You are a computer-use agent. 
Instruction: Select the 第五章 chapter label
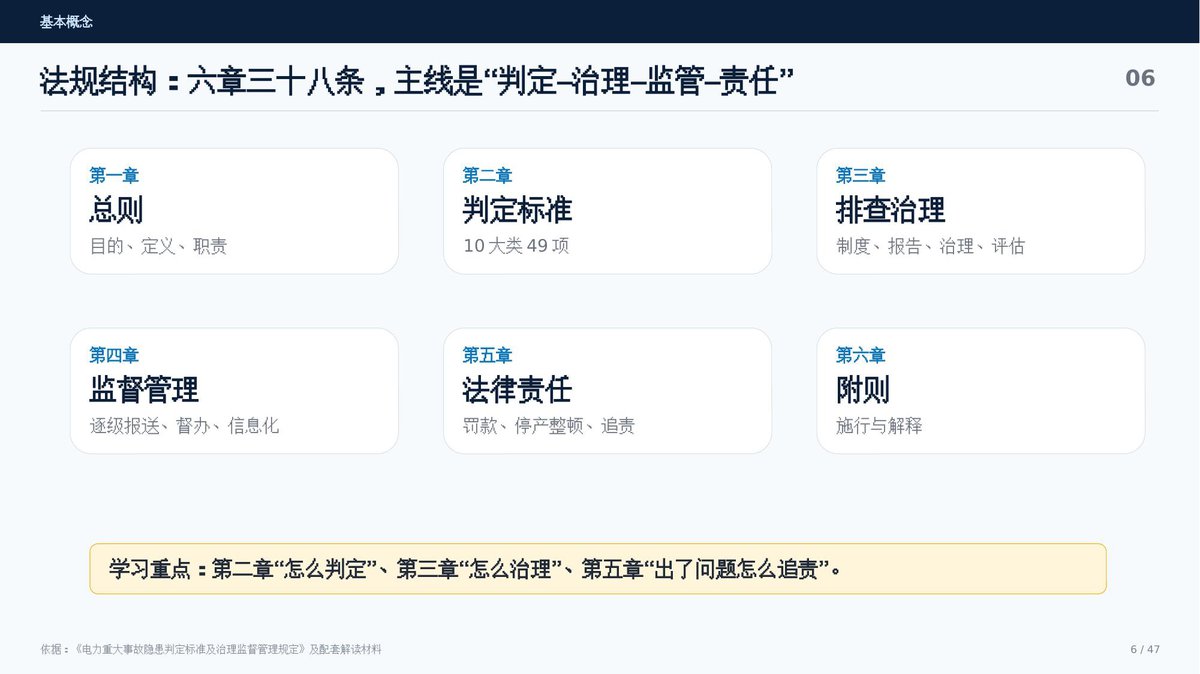click(x=487, y=355)
